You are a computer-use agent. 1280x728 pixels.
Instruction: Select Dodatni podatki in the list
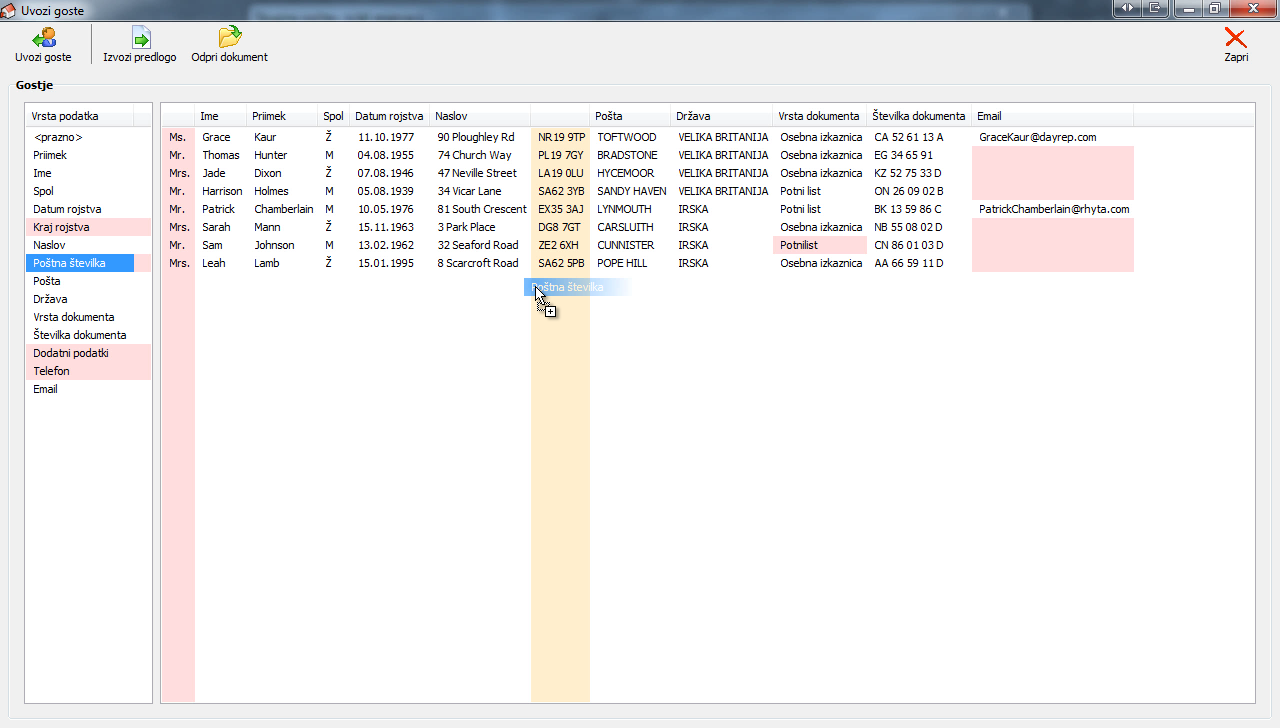[70, 353]
